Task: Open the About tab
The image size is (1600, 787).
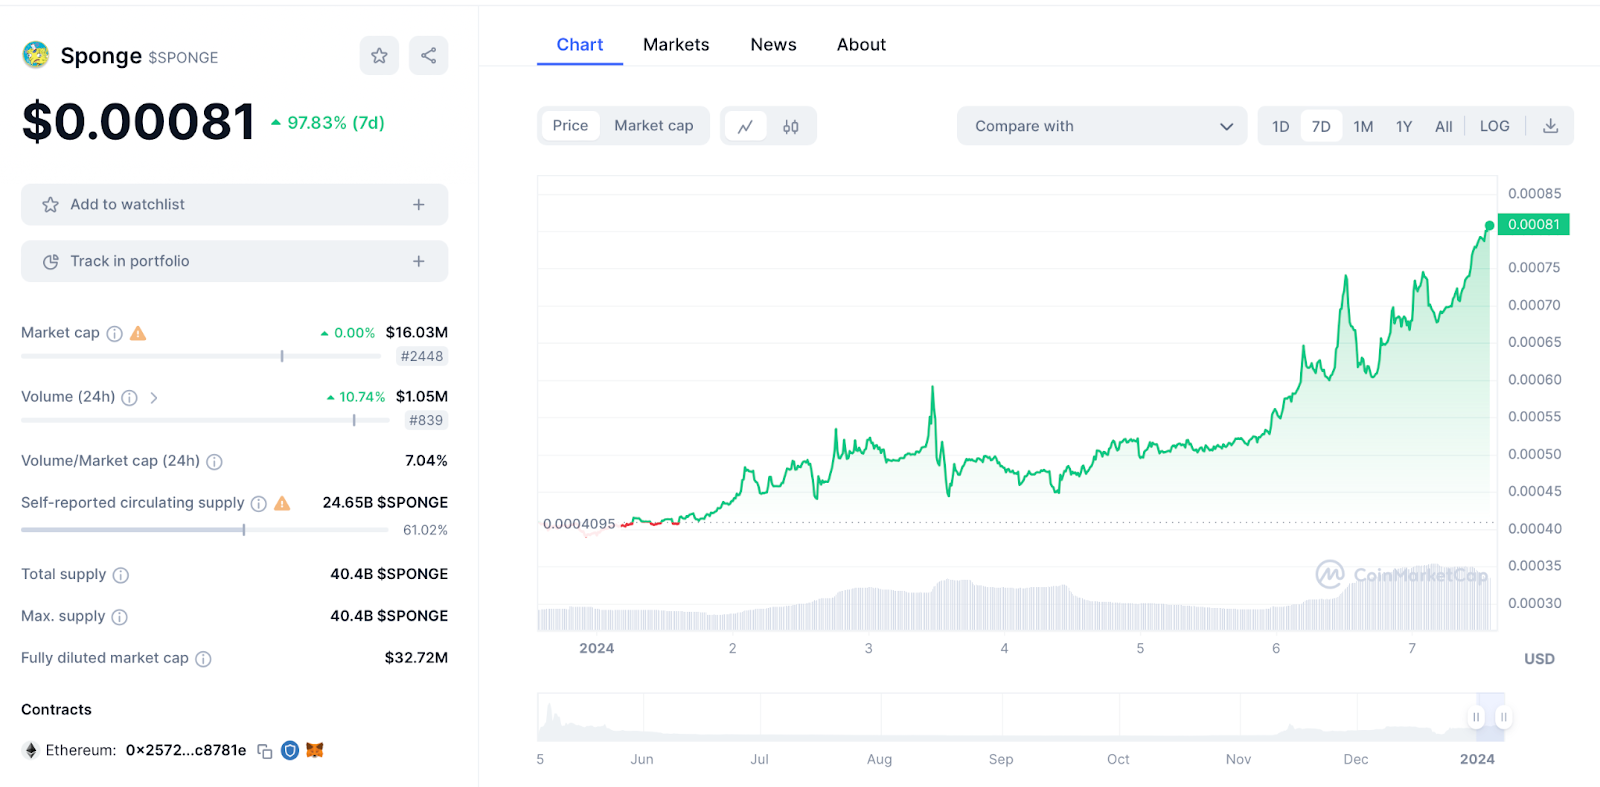Action: click(x=861, y=45)
